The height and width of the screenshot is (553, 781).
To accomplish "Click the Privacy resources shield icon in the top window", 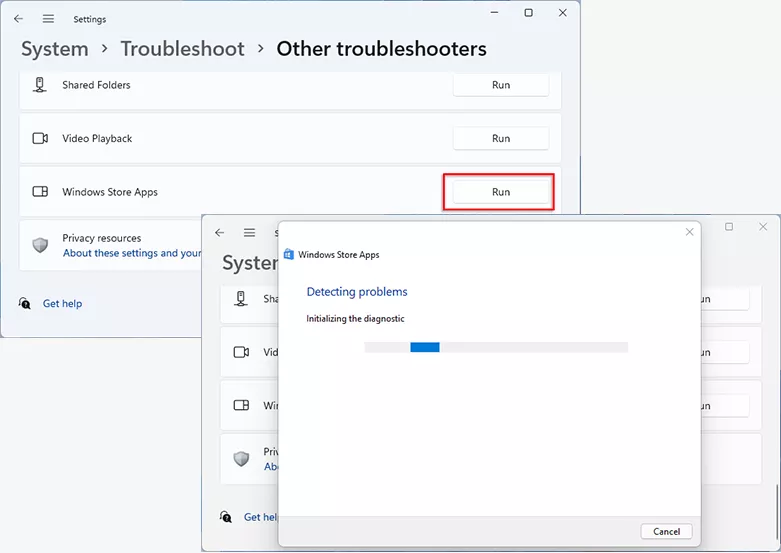I will 40,245.
